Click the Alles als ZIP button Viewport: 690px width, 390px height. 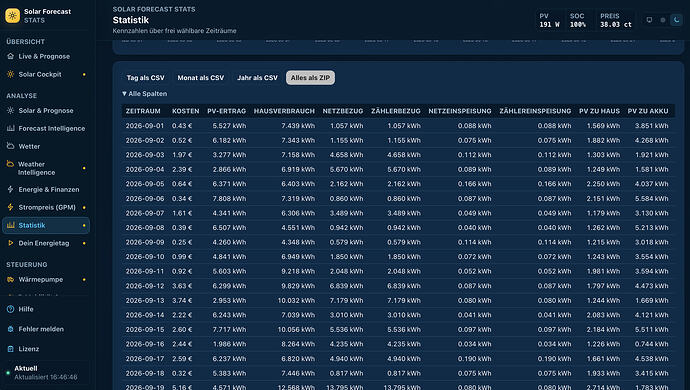[x=310, y=77]
